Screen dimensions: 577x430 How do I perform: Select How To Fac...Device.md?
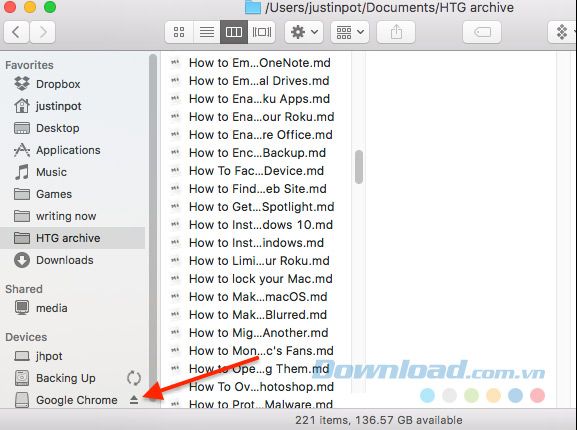click(256, 171)
